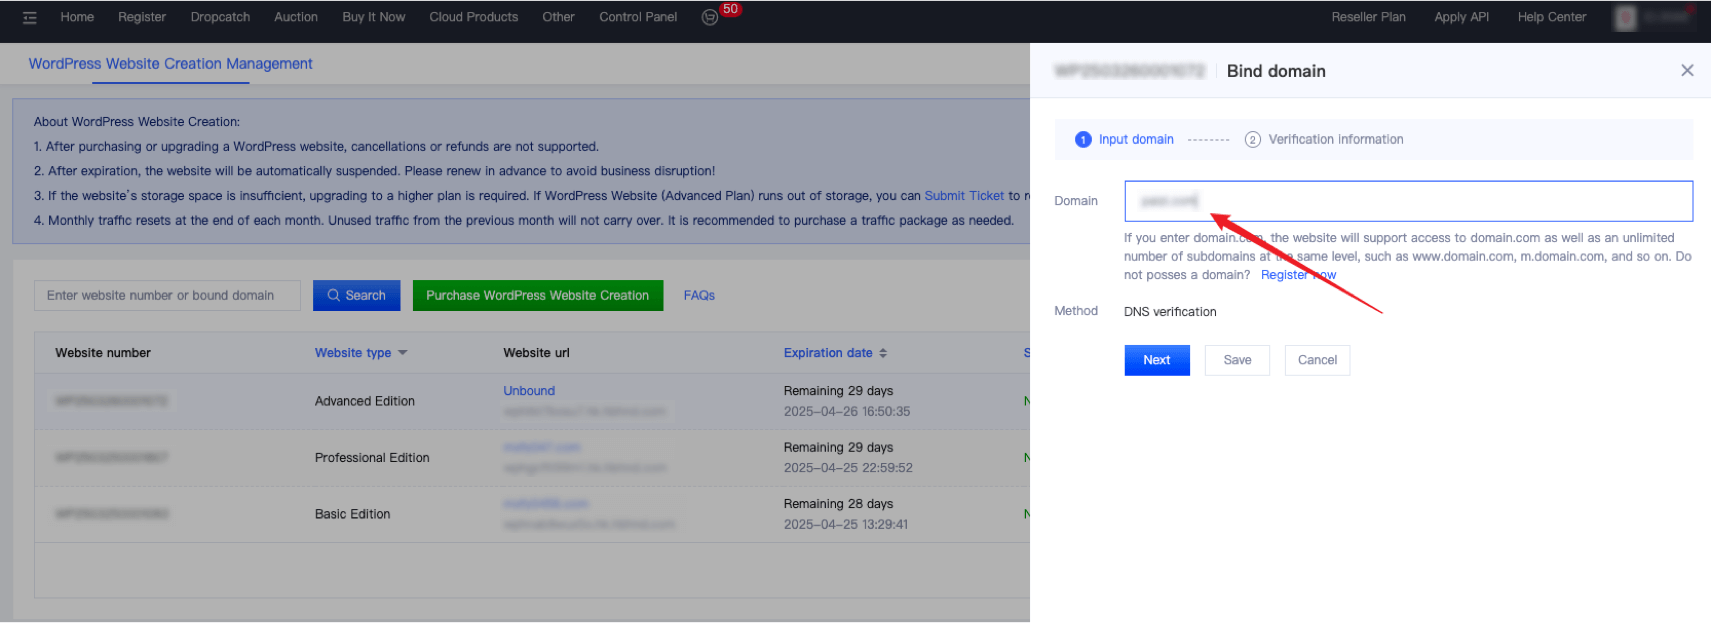Screen dimensions: 1711x623
Task: Click the sort icon on Expiration date column
Action: coord(883,353)
